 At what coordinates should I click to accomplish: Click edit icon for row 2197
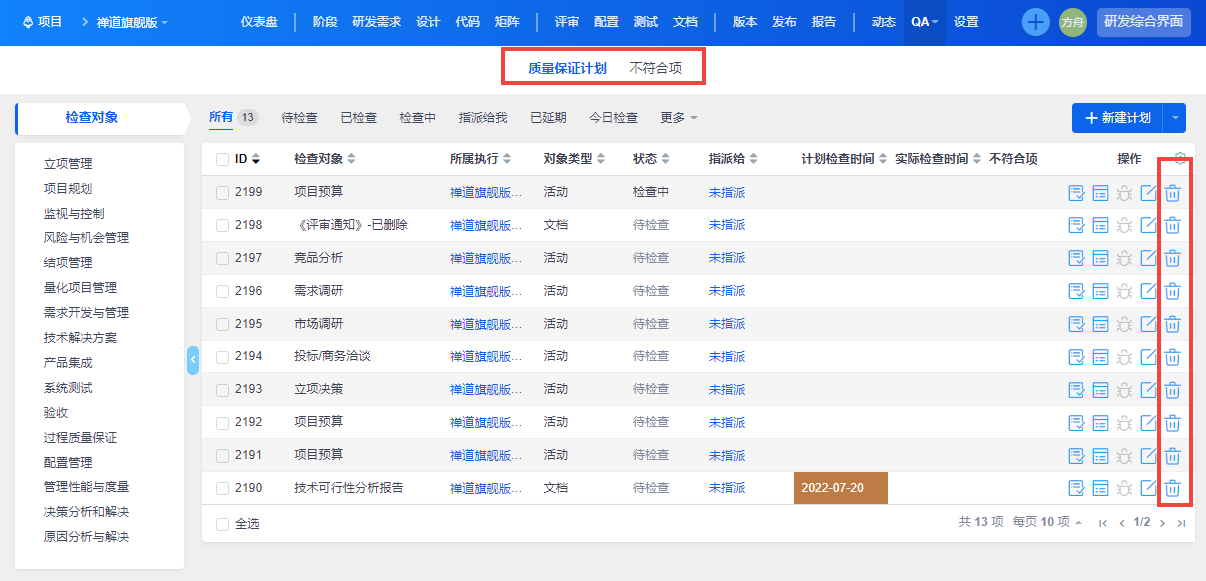tap(1149, 259)
